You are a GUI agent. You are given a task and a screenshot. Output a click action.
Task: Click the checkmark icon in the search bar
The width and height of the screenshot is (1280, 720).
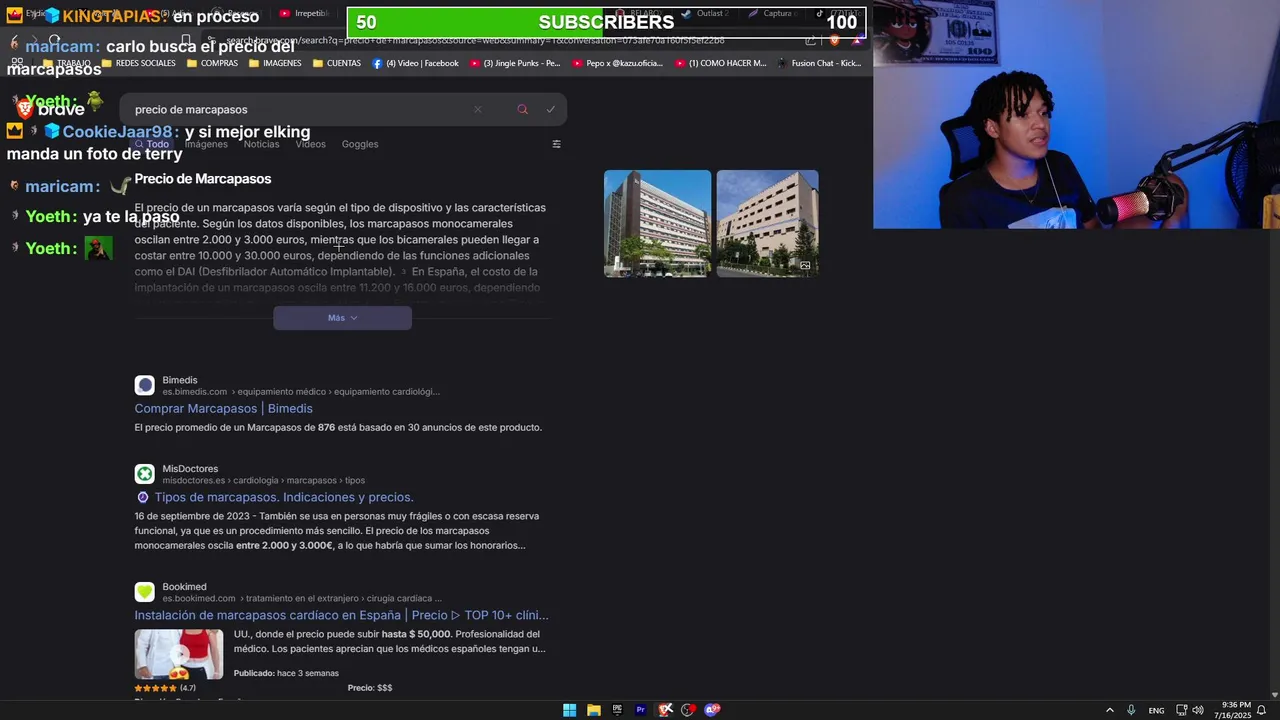[550, 110]
